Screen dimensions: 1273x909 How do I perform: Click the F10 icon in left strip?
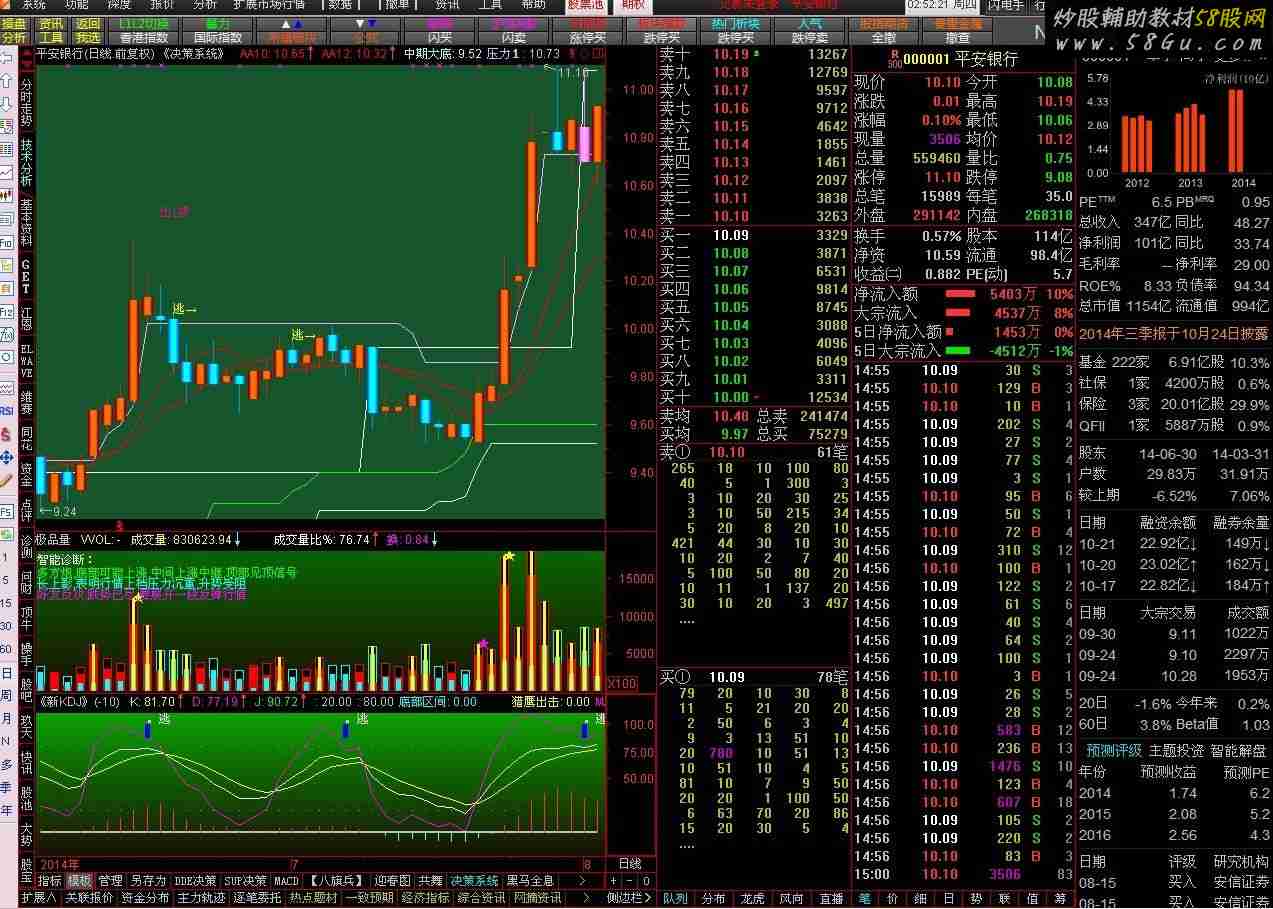(x=6, y=243)
